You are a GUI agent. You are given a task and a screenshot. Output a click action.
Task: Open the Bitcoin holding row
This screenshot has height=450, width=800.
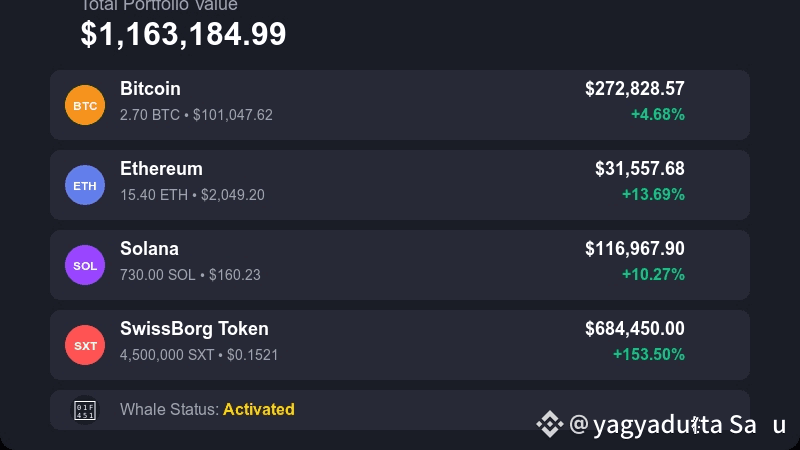(x=400, y=105)
